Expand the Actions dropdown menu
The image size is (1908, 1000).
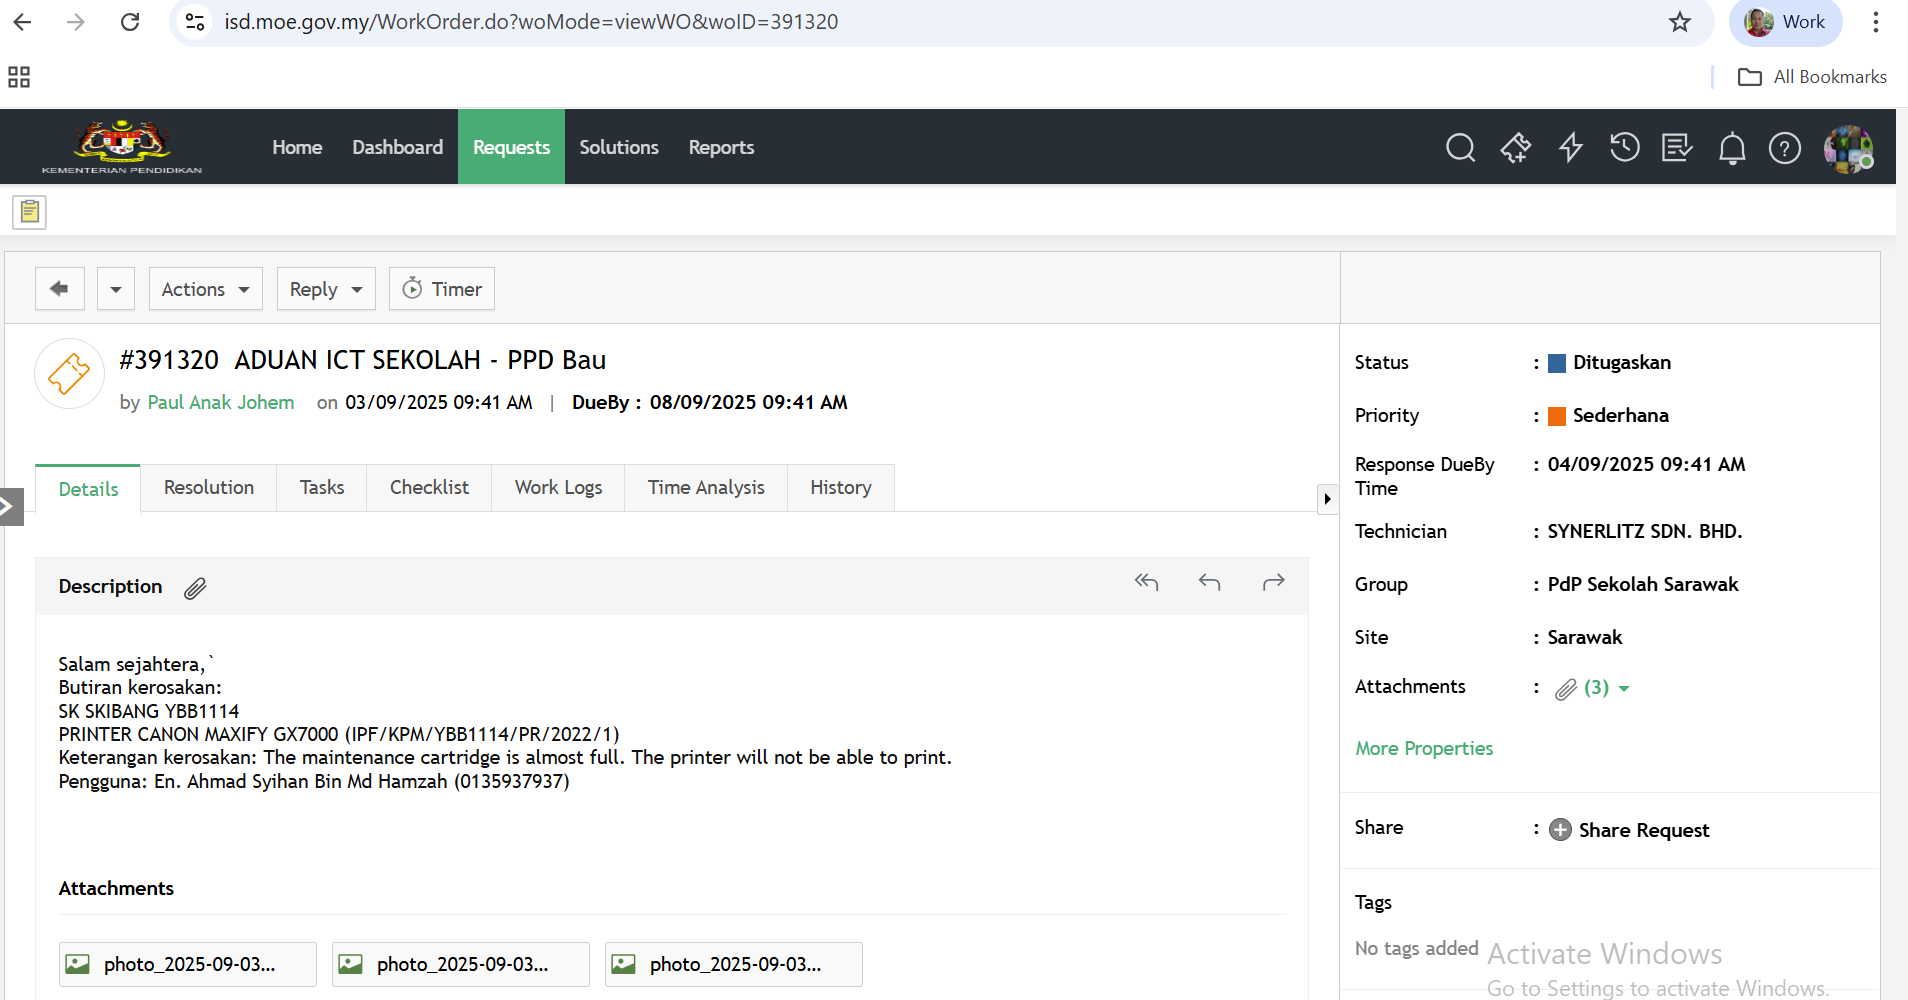(205, 289)
